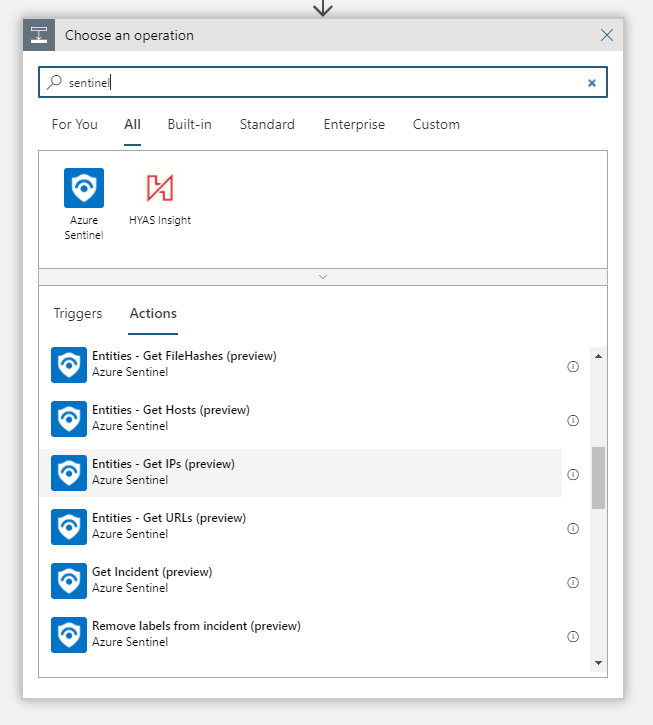Switch to the For You tab
Screen dimensions: 653x725
pyautogui.click(x=74, y=124)
